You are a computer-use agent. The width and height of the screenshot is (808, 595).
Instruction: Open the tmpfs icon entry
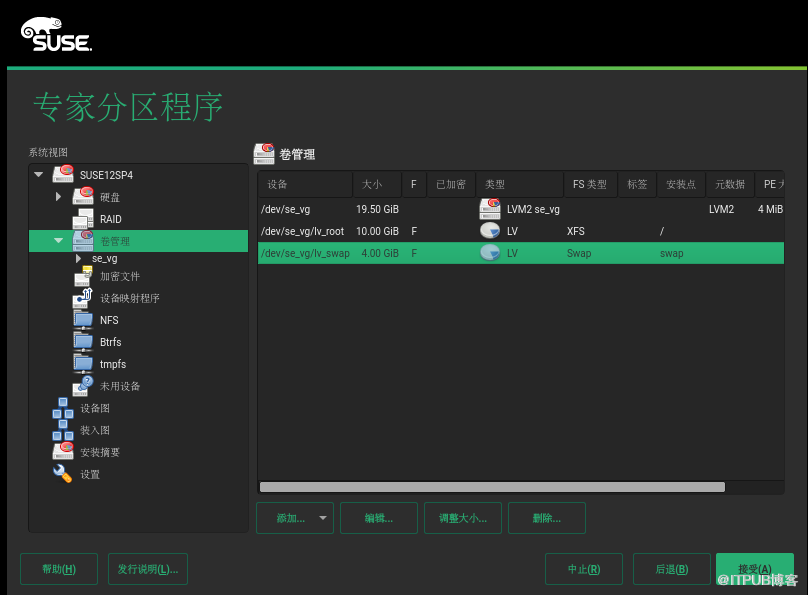pos(83,364)
